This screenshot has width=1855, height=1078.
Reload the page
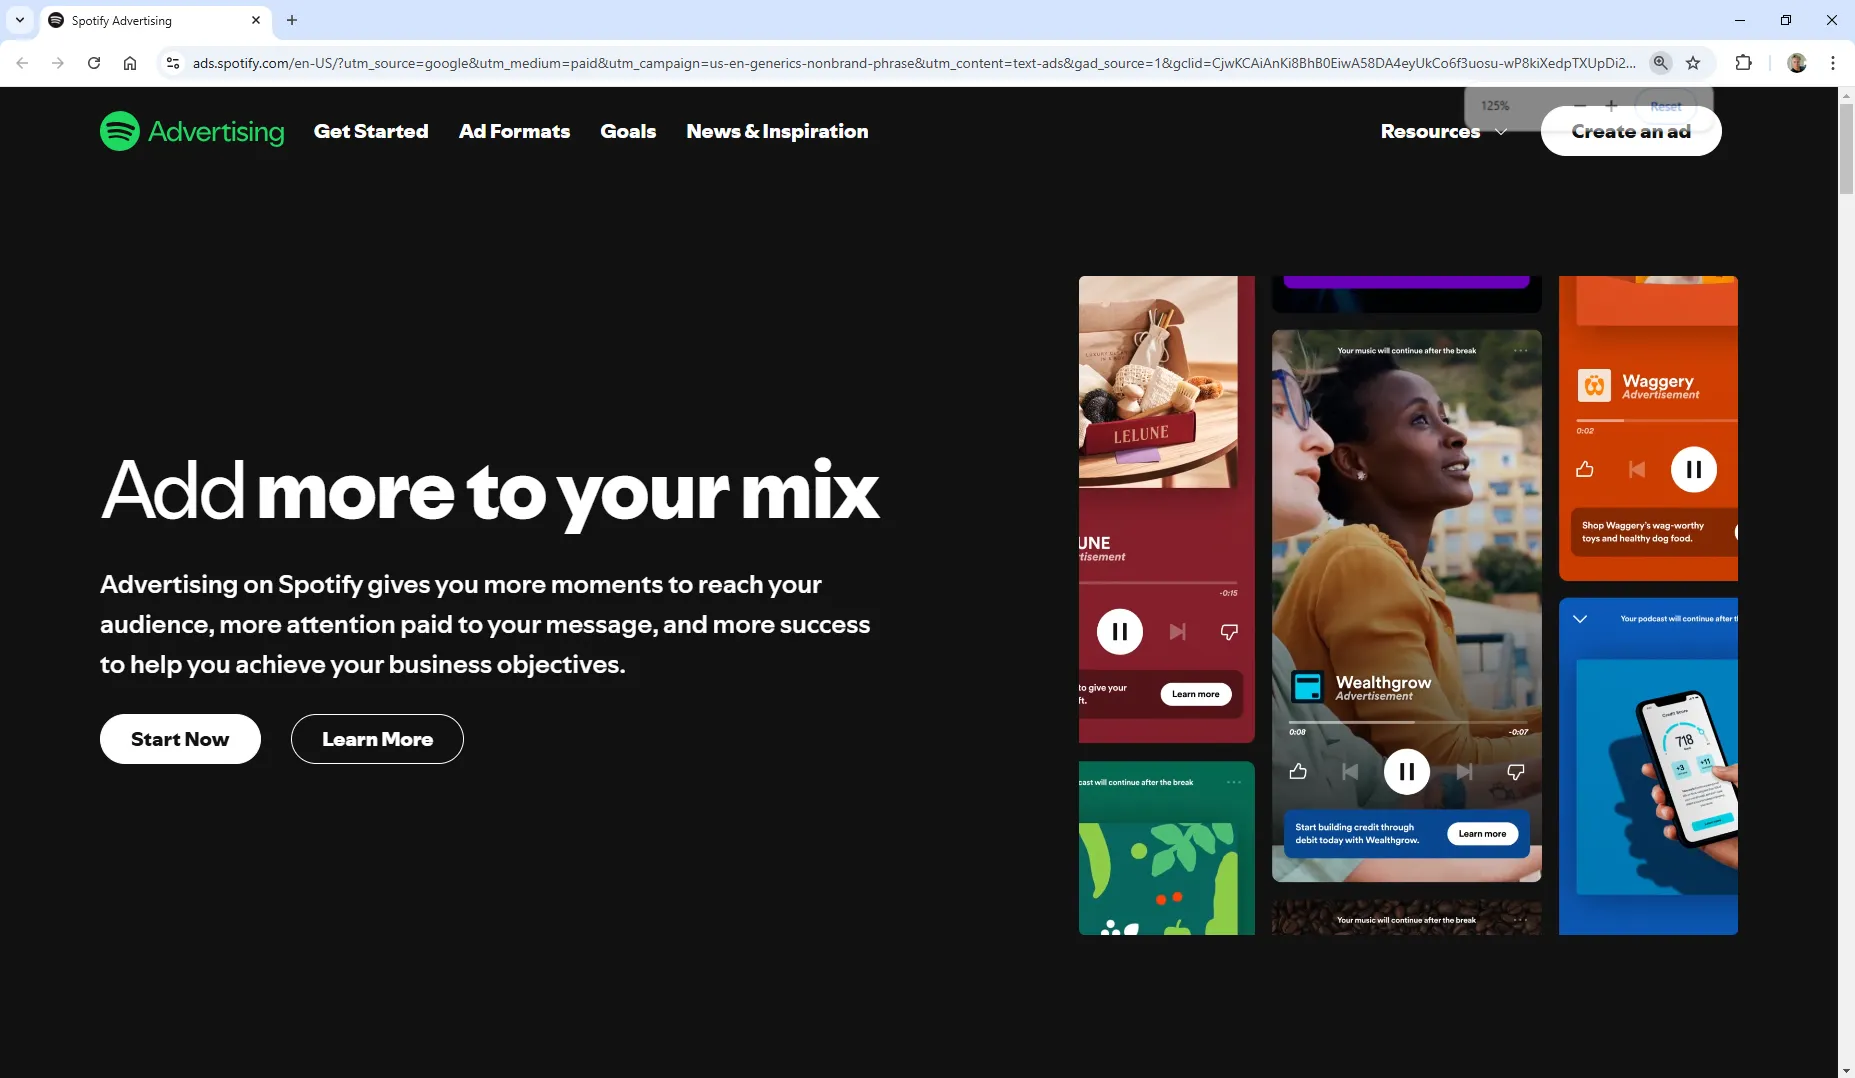click(x=94, y=63)
